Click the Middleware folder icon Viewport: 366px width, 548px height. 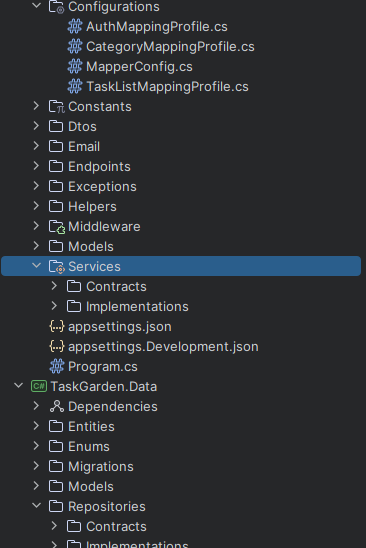click(x=57, y=226)
